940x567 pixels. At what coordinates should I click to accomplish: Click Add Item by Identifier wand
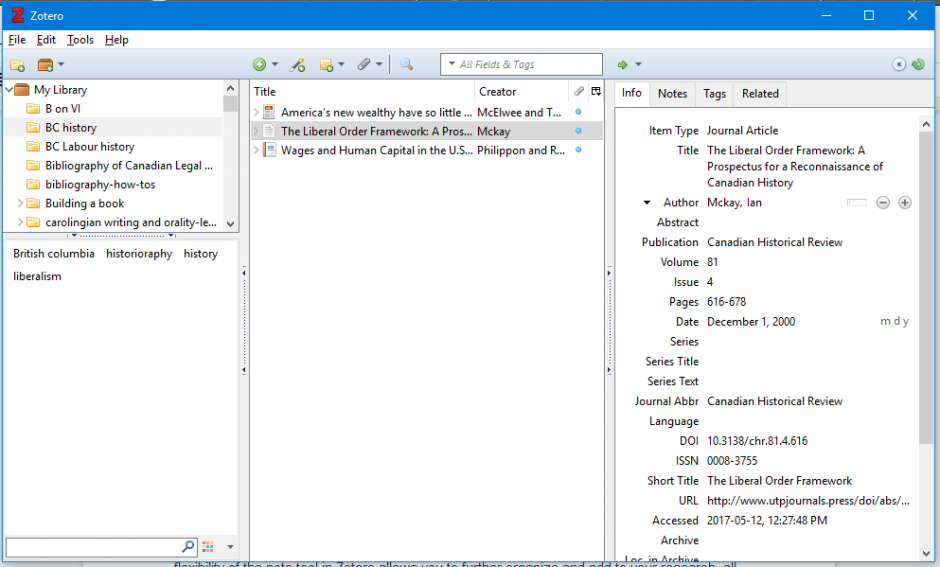[297, 65]
